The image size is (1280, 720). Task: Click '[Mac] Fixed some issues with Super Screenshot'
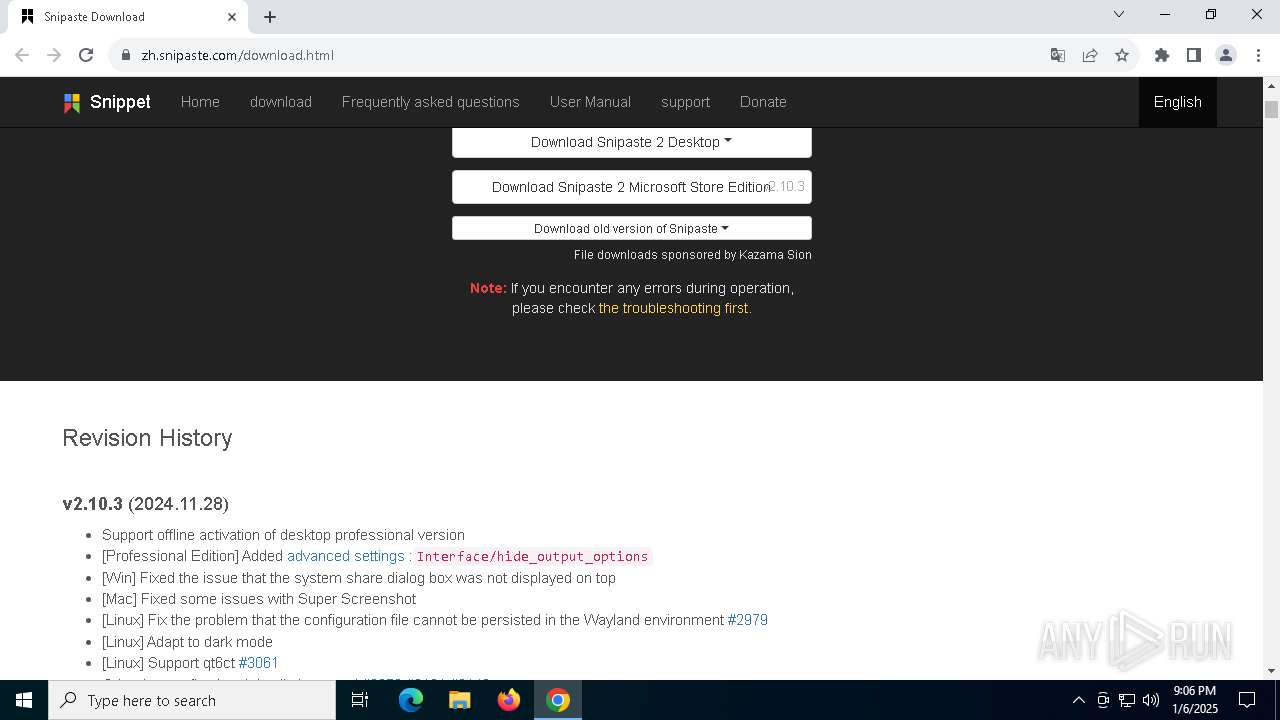[x=259, y=599]
